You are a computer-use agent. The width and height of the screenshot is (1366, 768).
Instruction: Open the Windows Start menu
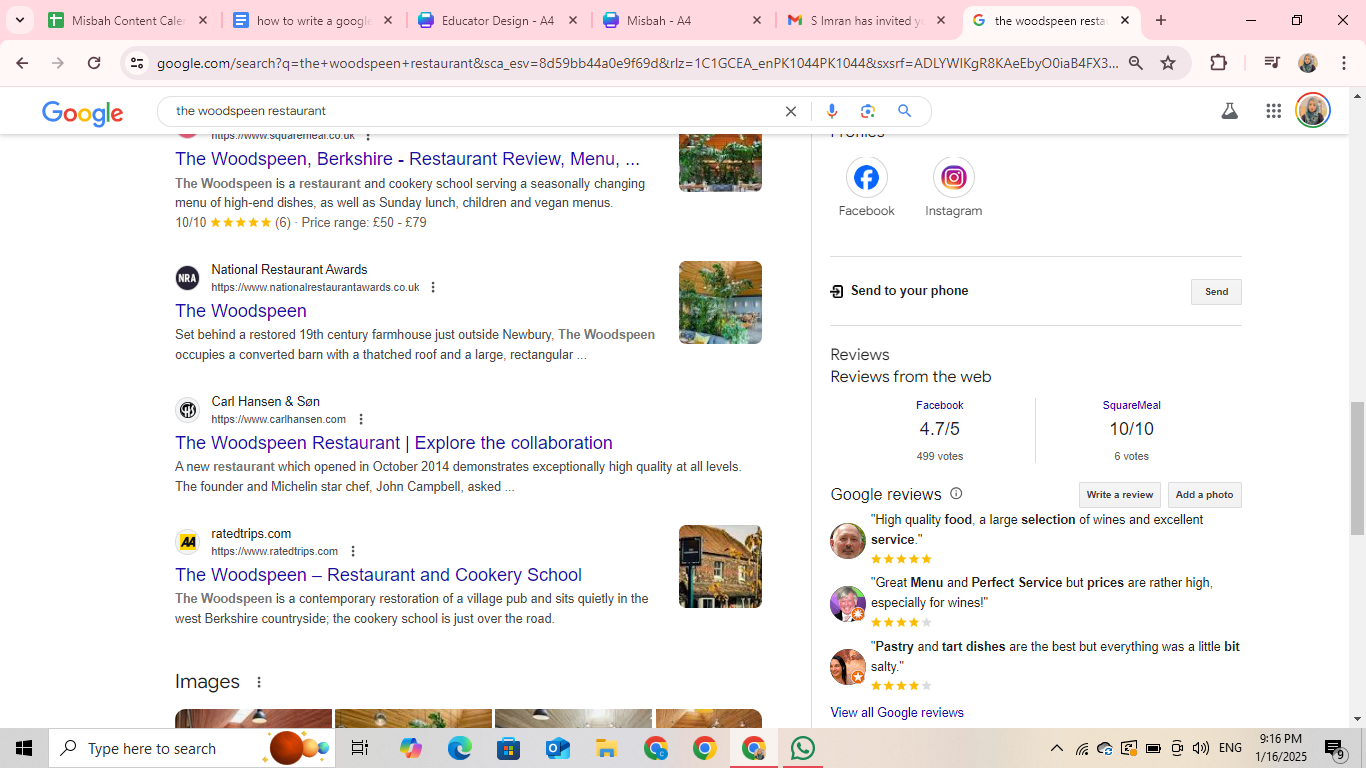(24, 748)
